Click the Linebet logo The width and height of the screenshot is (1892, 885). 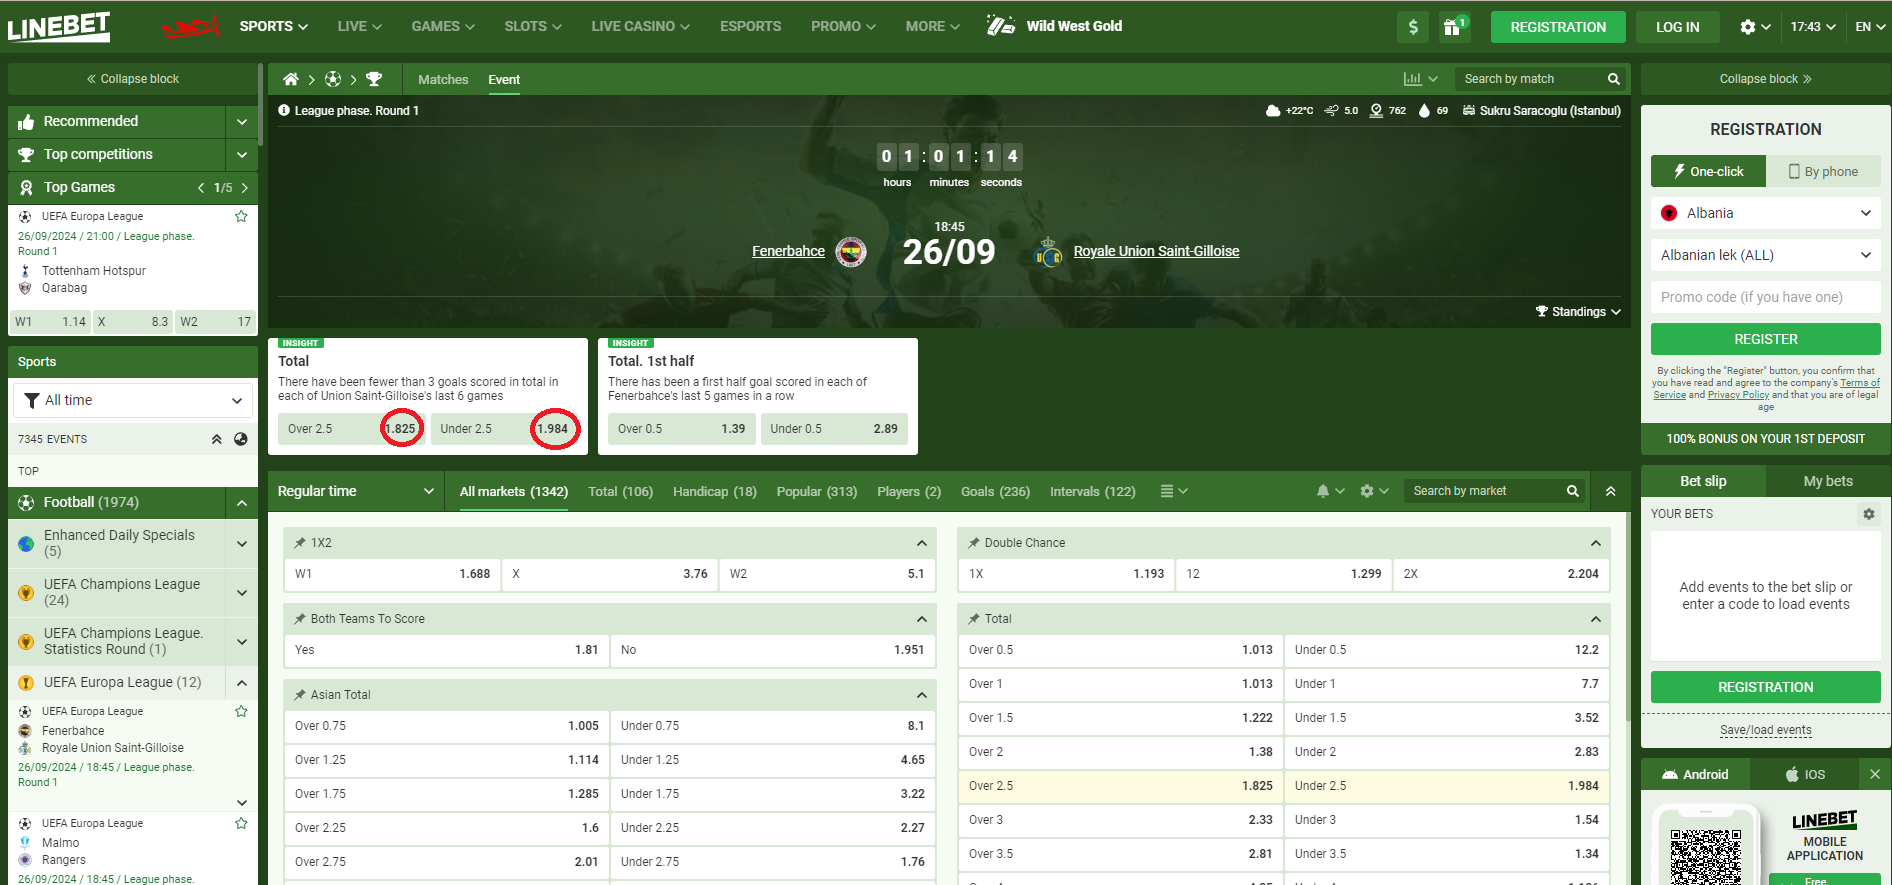pyautogui.click(x=59, y=26)
